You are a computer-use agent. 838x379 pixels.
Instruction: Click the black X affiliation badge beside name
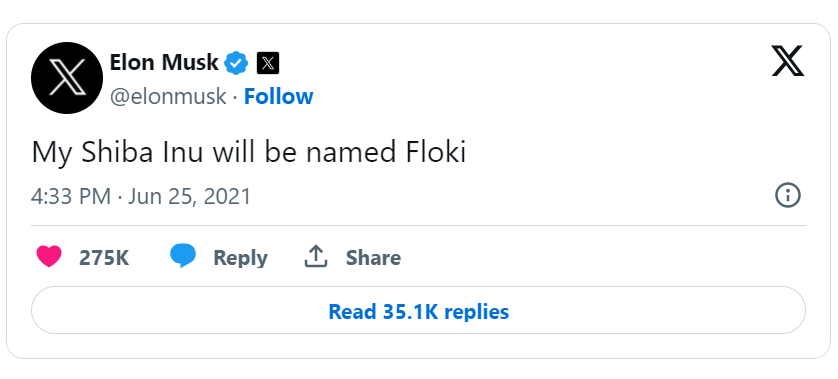coord(268,63)
